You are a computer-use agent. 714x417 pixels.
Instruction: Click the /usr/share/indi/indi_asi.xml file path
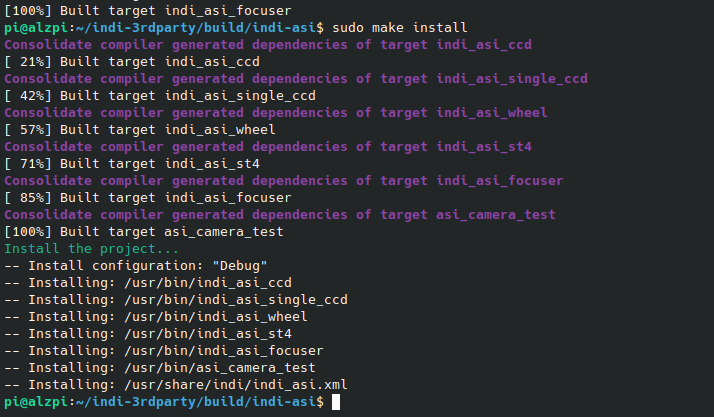(x=235, y=385)
